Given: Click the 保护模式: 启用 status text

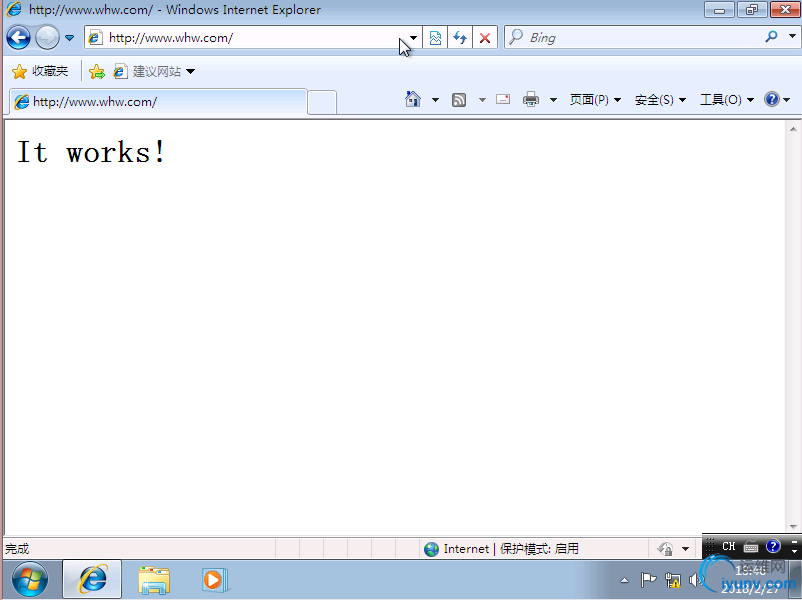Looking at the screenshot, I should (539, 549).
